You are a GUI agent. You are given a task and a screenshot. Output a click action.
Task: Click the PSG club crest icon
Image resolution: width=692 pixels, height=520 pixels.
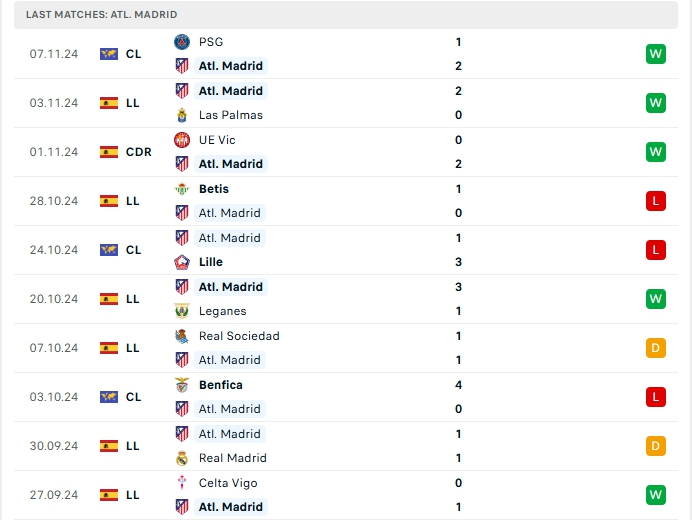pyautogui.click(x=182, y=42)
